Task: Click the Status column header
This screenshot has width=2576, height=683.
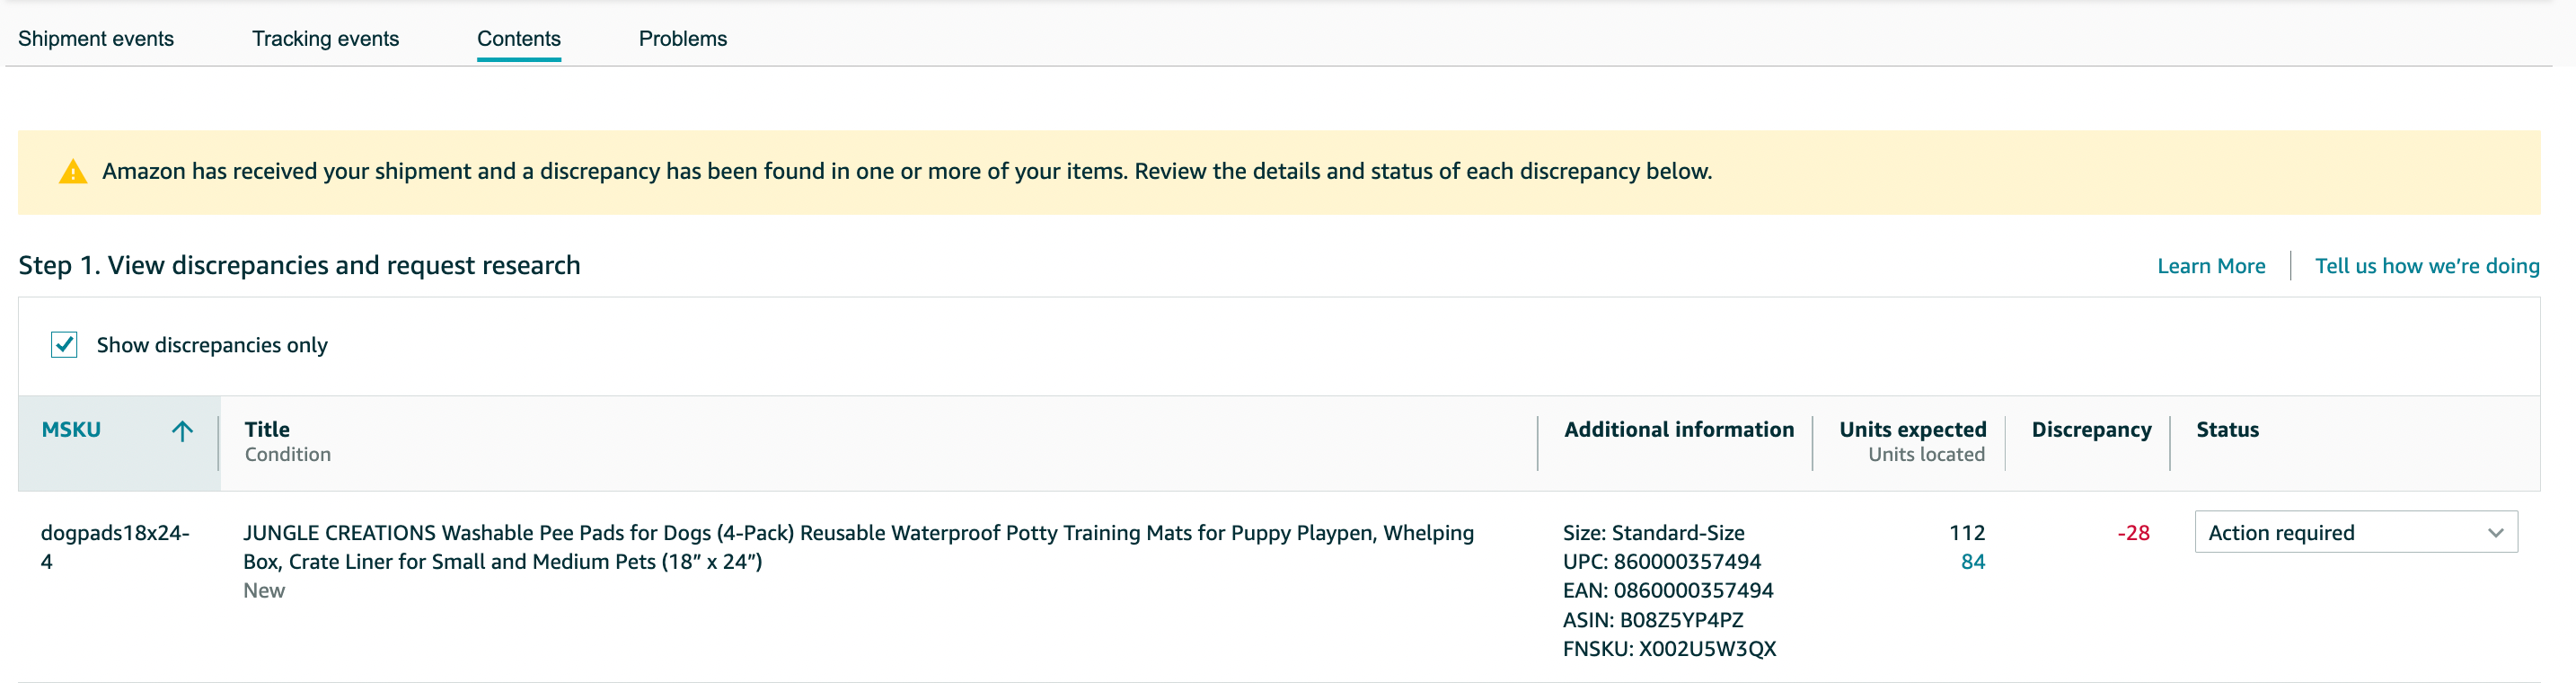Action: pos(2227,430)
